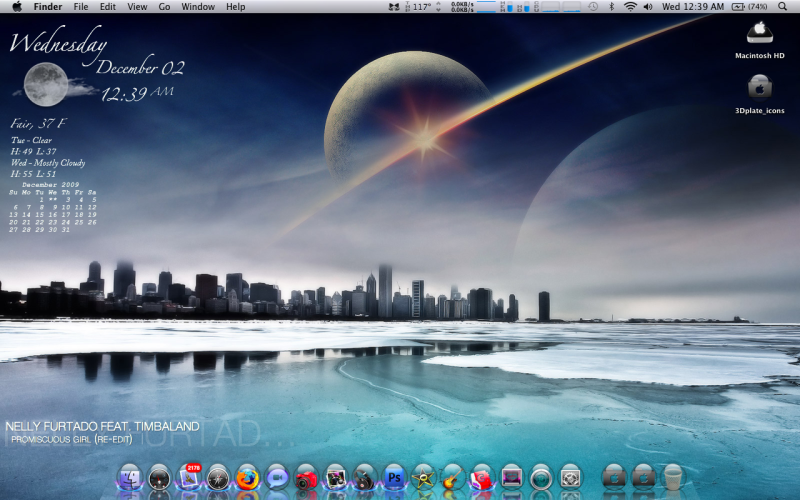Open the Wi-Fi status menu
The height and width of the screenshot is (500, 800).
tap(631, 7)
